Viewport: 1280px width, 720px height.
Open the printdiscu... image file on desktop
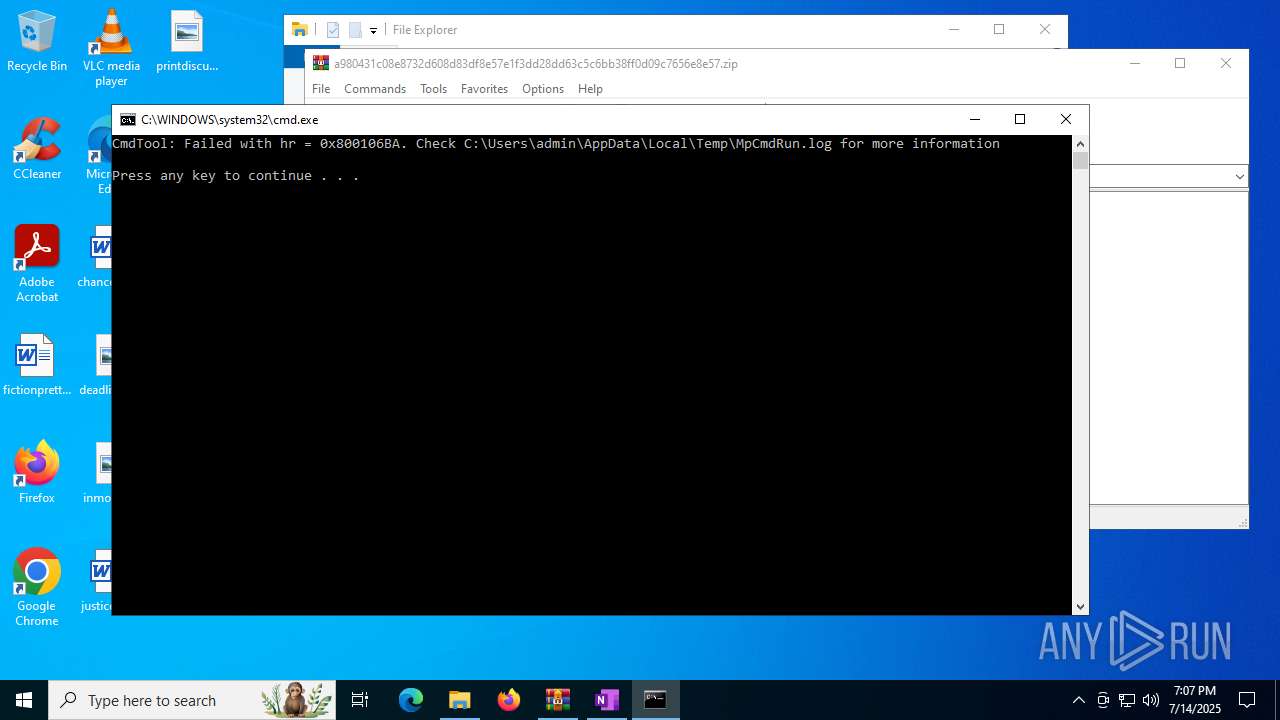tap(187, 42)
